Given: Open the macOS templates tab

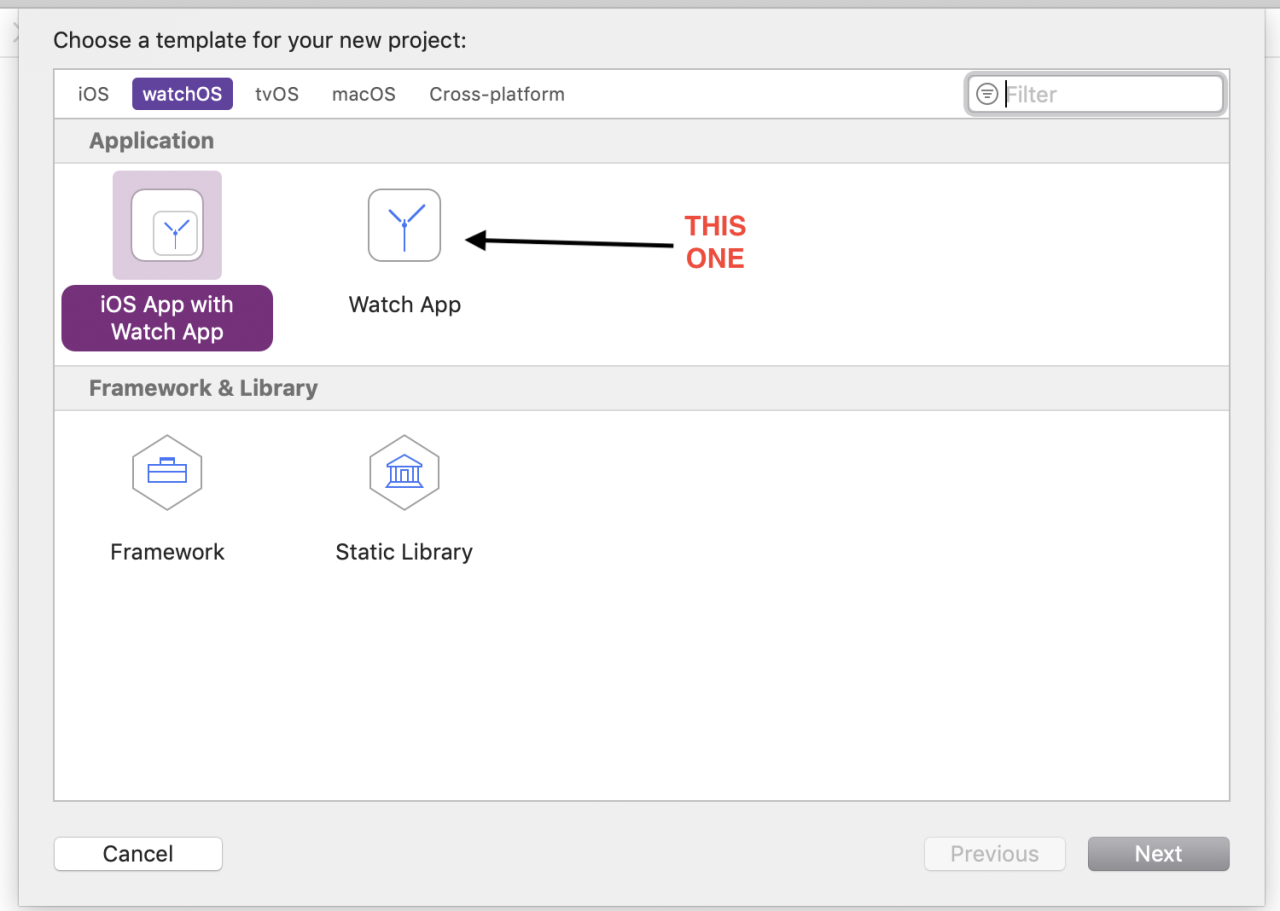Looking at the screenshot, I should 364,94.
